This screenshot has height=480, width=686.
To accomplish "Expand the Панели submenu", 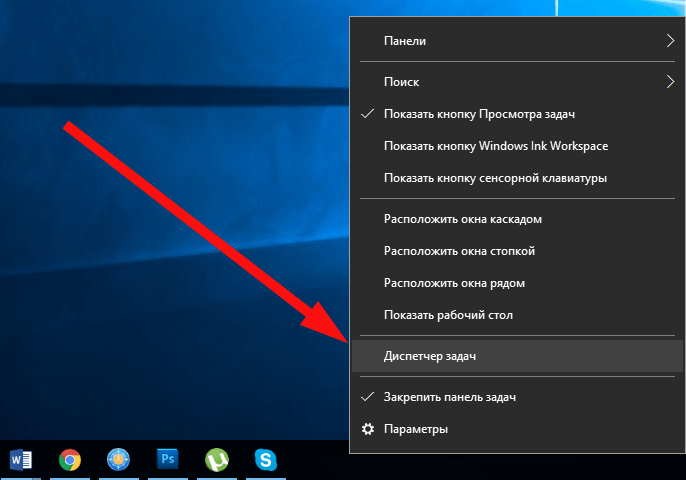I will coord(518,41).
